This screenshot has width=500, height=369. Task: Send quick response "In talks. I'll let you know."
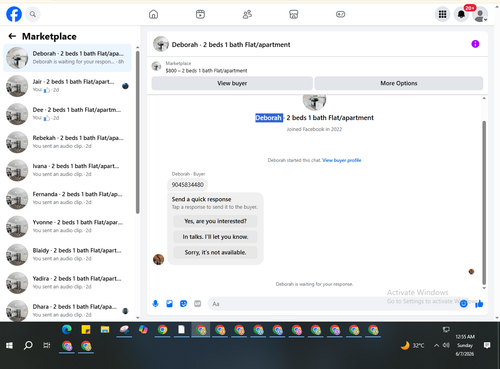(215, 237)
